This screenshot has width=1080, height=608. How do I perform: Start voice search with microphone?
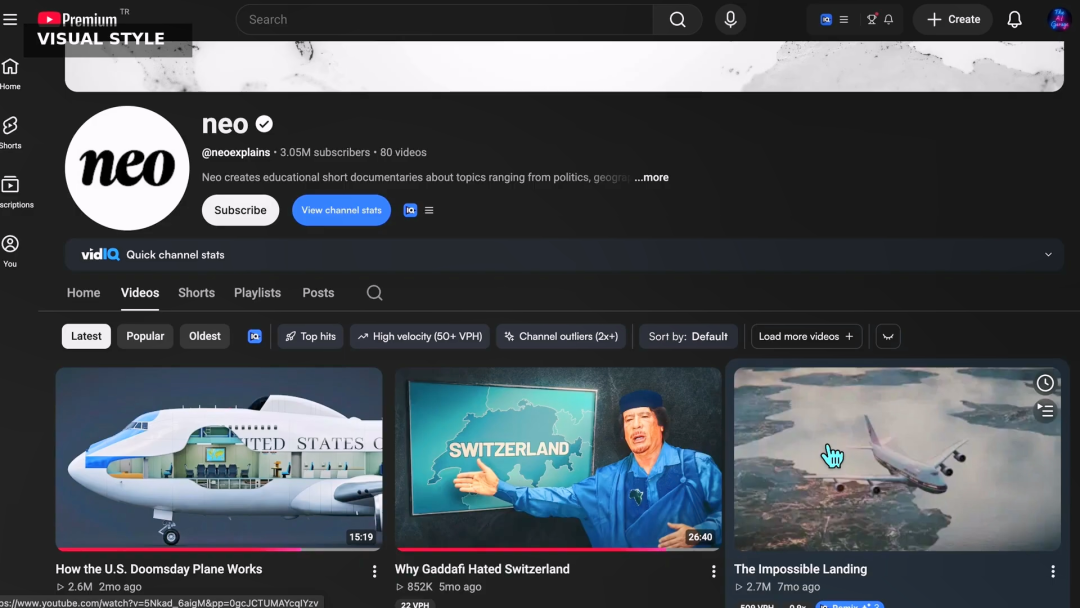click(x=730, y=19)
